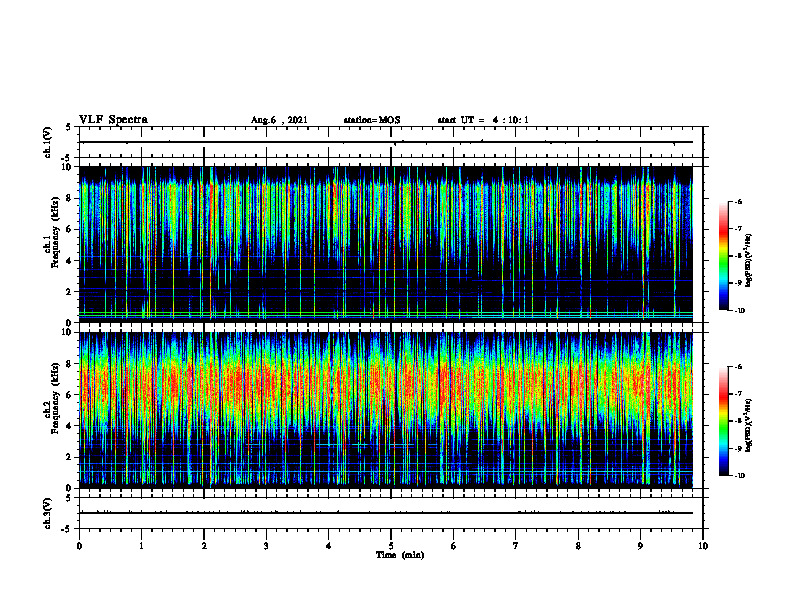Click the "station=MOS" header label
The height and width of the screenshot is (612, 792).
point(372,120)
